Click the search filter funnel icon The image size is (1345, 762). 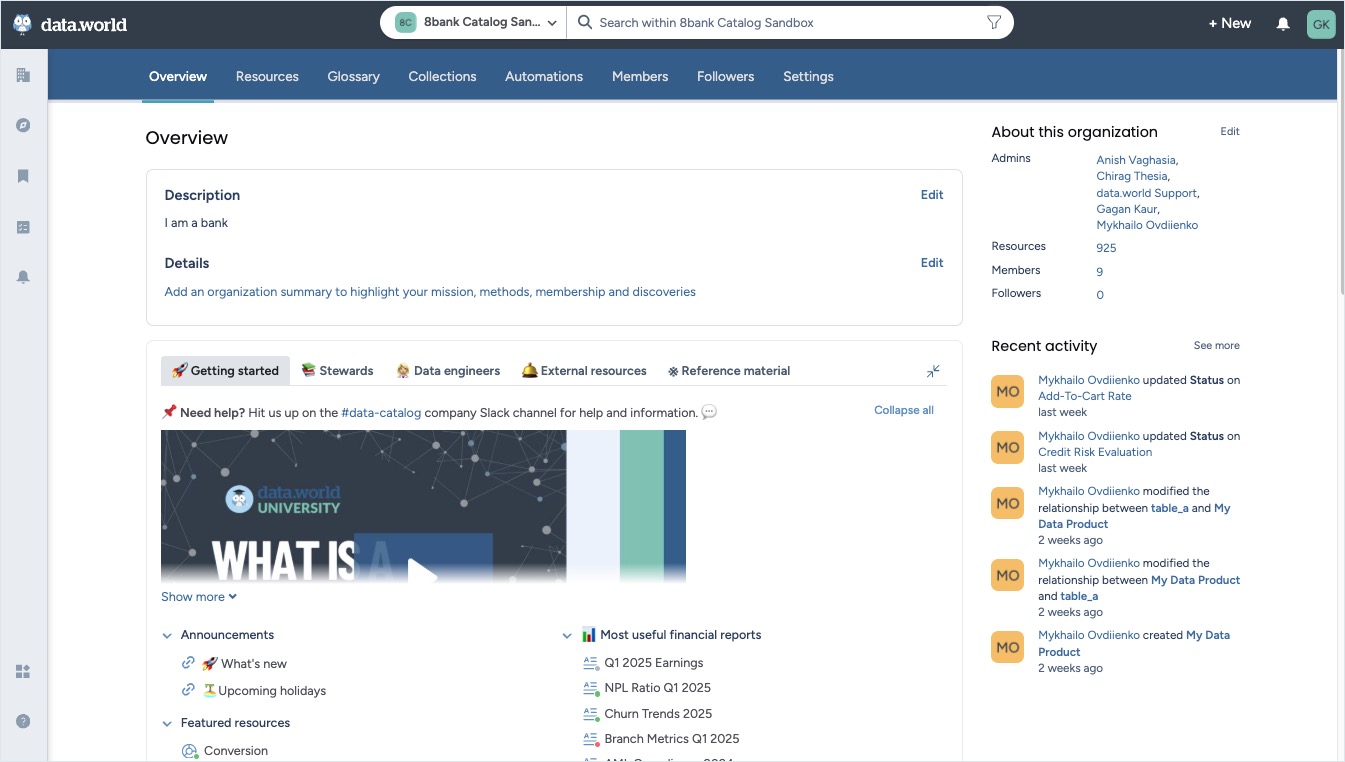(993, 22)
